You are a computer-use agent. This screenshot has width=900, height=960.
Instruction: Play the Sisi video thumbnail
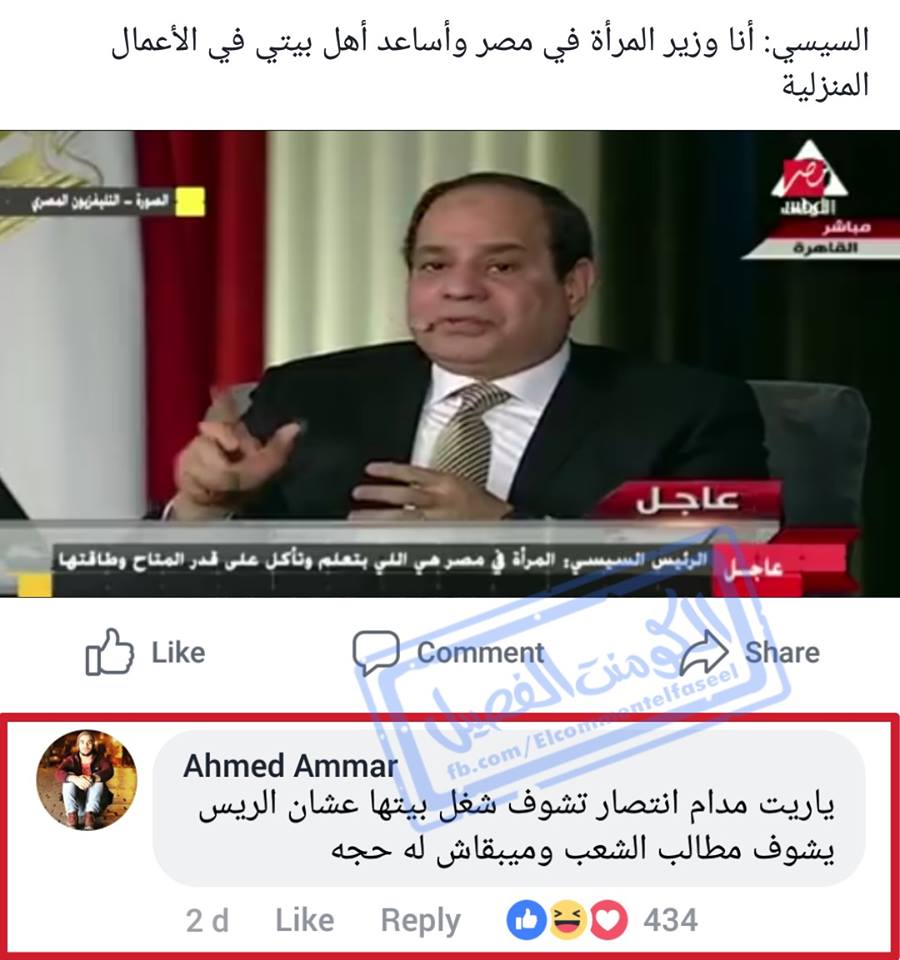click(450, 364)
